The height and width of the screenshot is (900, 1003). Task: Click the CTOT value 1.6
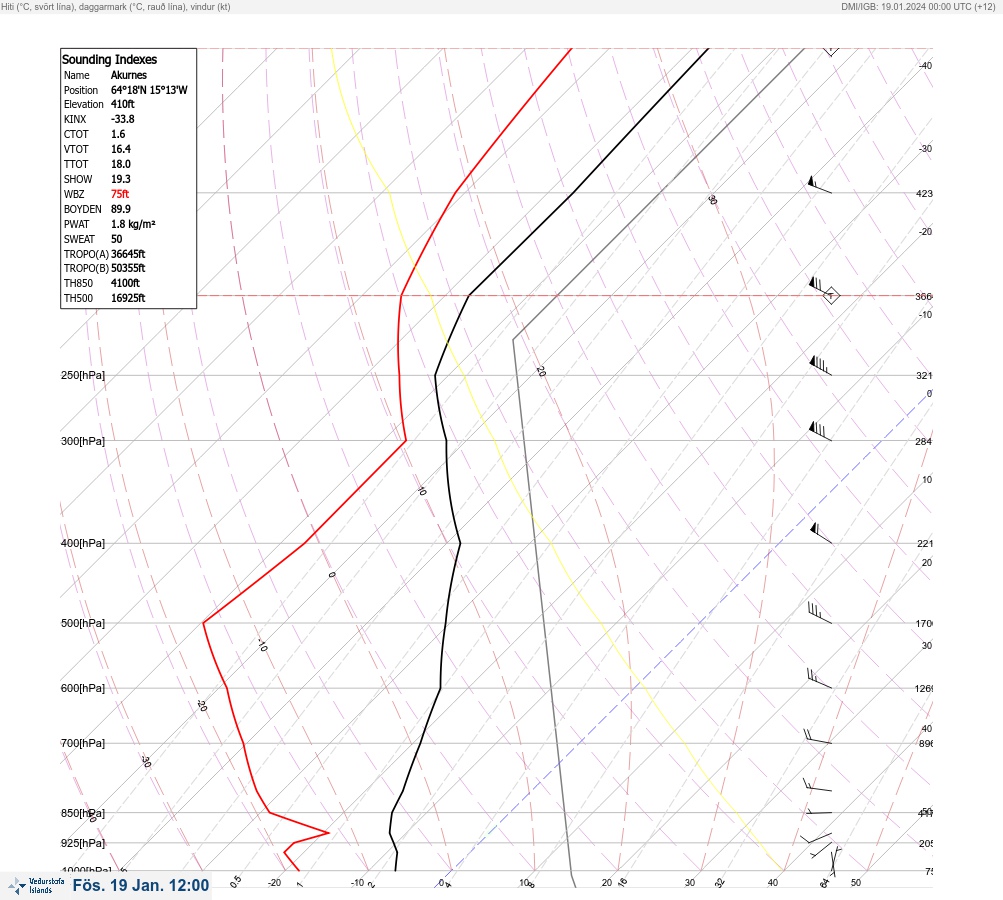tap(118, 134)
